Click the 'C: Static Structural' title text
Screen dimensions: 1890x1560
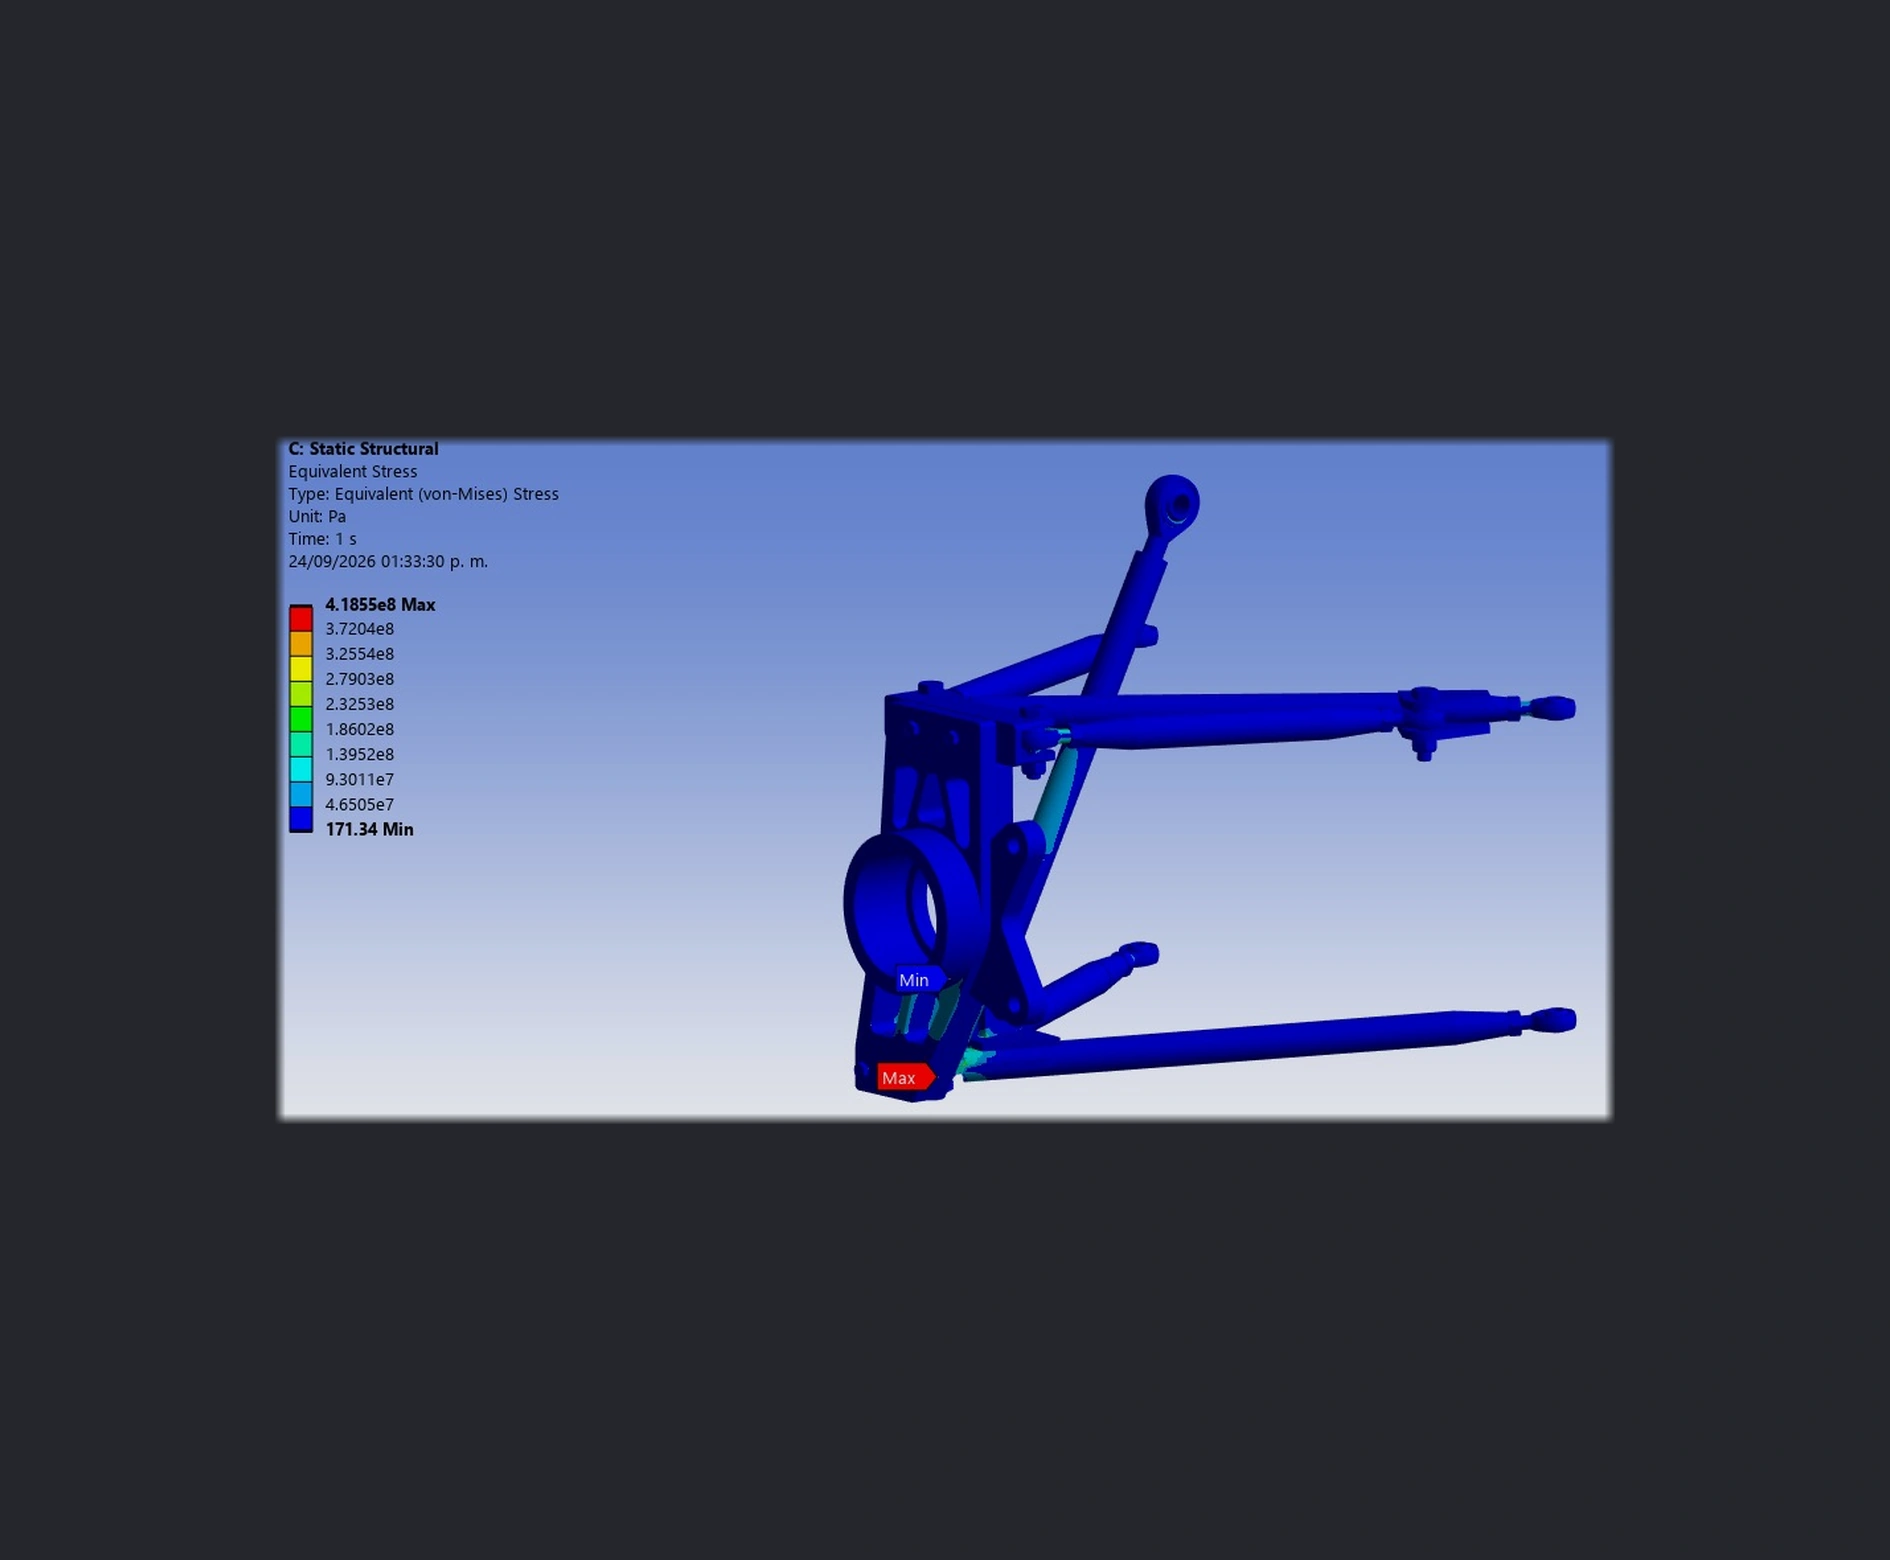click(x=363, y=449)
